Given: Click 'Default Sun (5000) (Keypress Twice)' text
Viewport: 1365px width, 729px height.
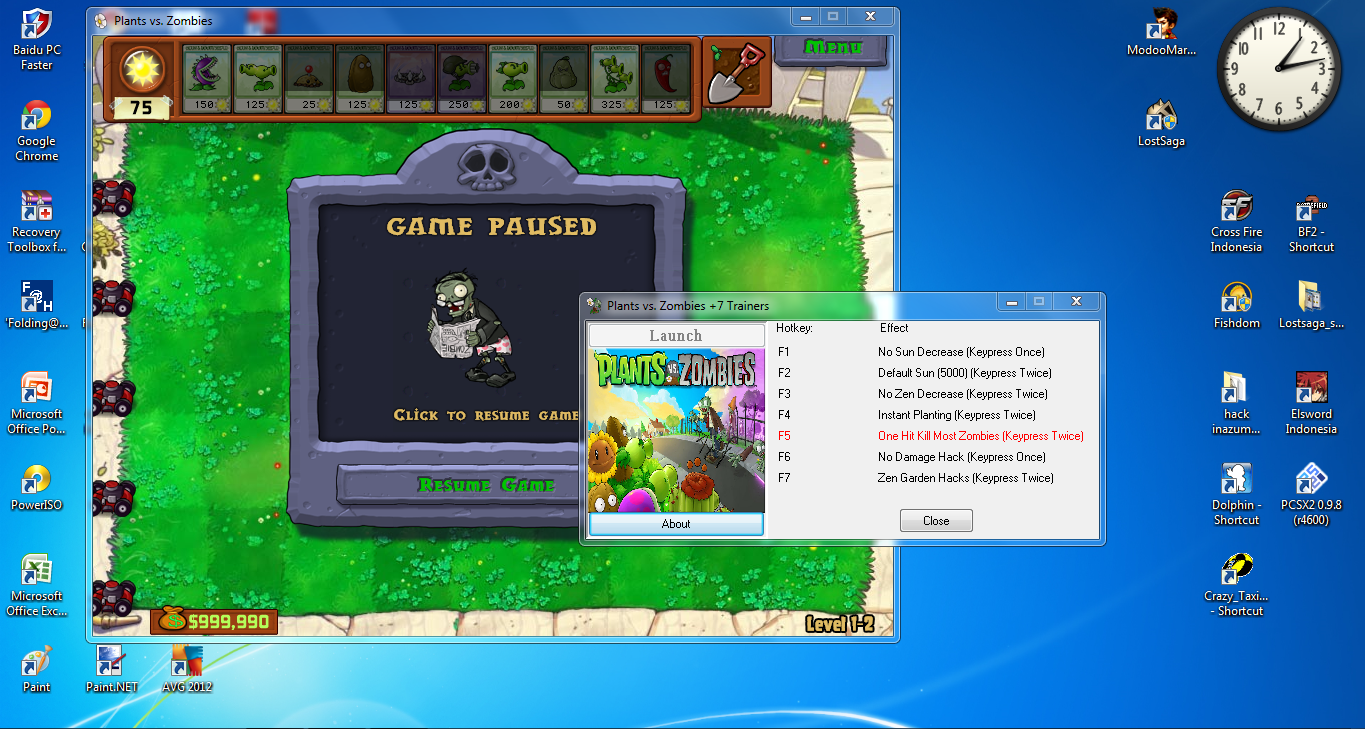Looking at the screenshot, I should pos(964,373).
